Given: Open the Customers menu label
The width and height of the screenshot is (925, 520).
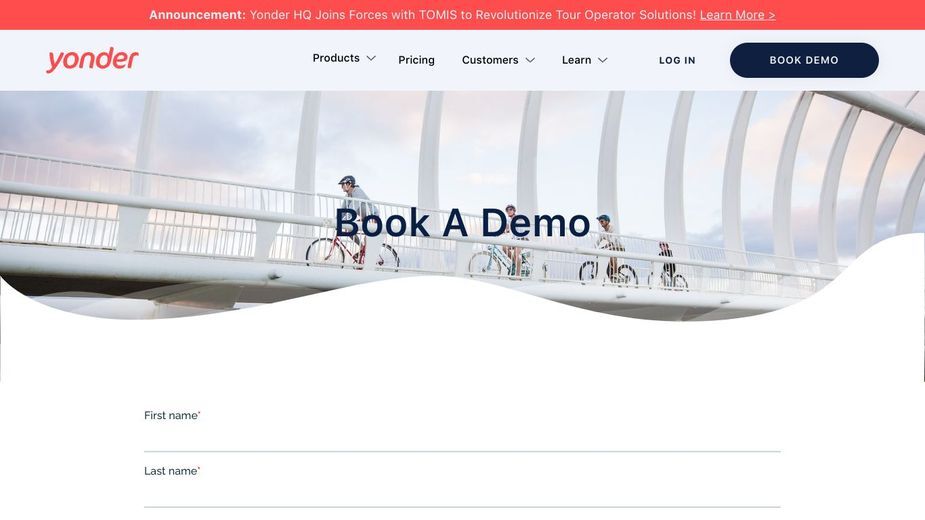Looking at the screenshot, I should pyautogui.click(x=490, y=60).
